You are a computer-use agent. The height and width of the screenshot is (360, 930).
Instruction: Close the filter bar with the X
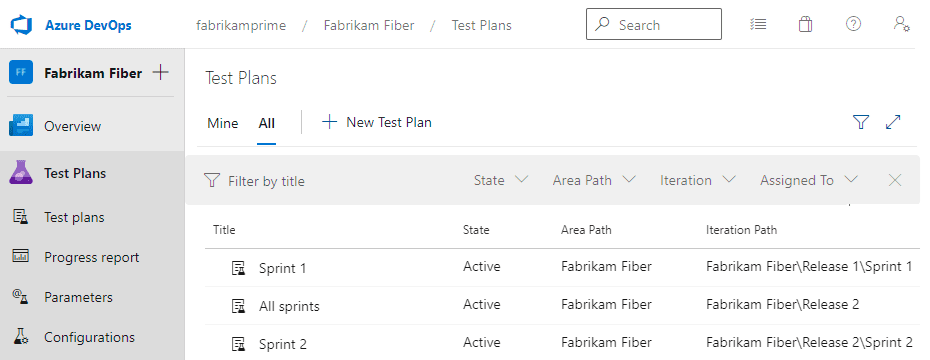[895, 180]
